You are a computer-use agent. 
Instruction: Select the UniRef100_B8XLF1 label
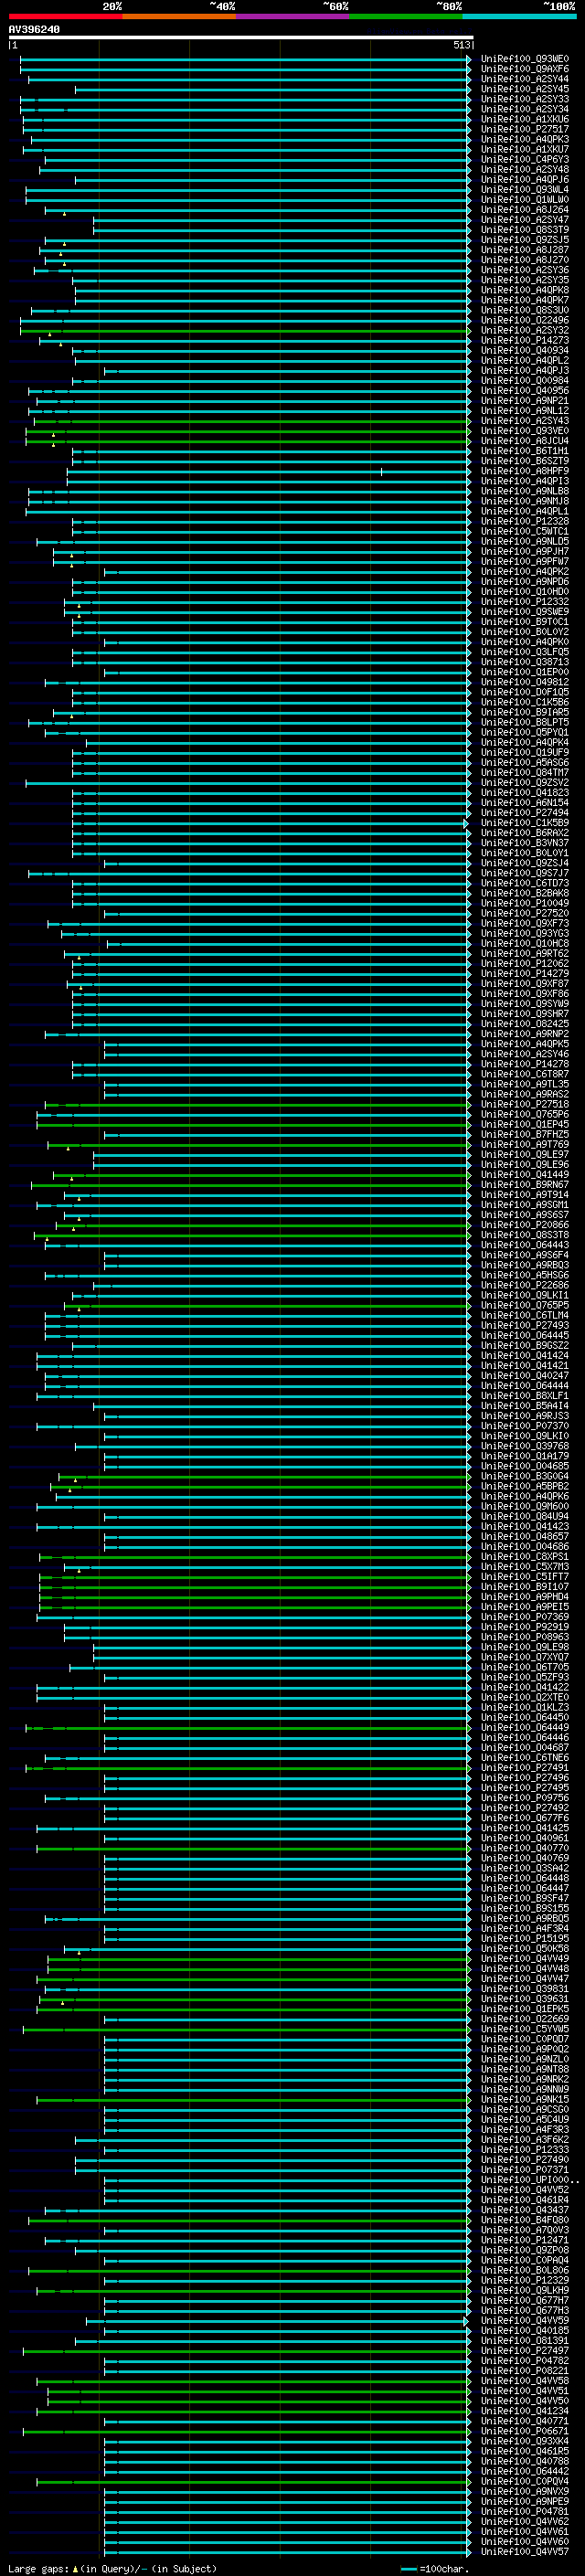[525, 1396]
